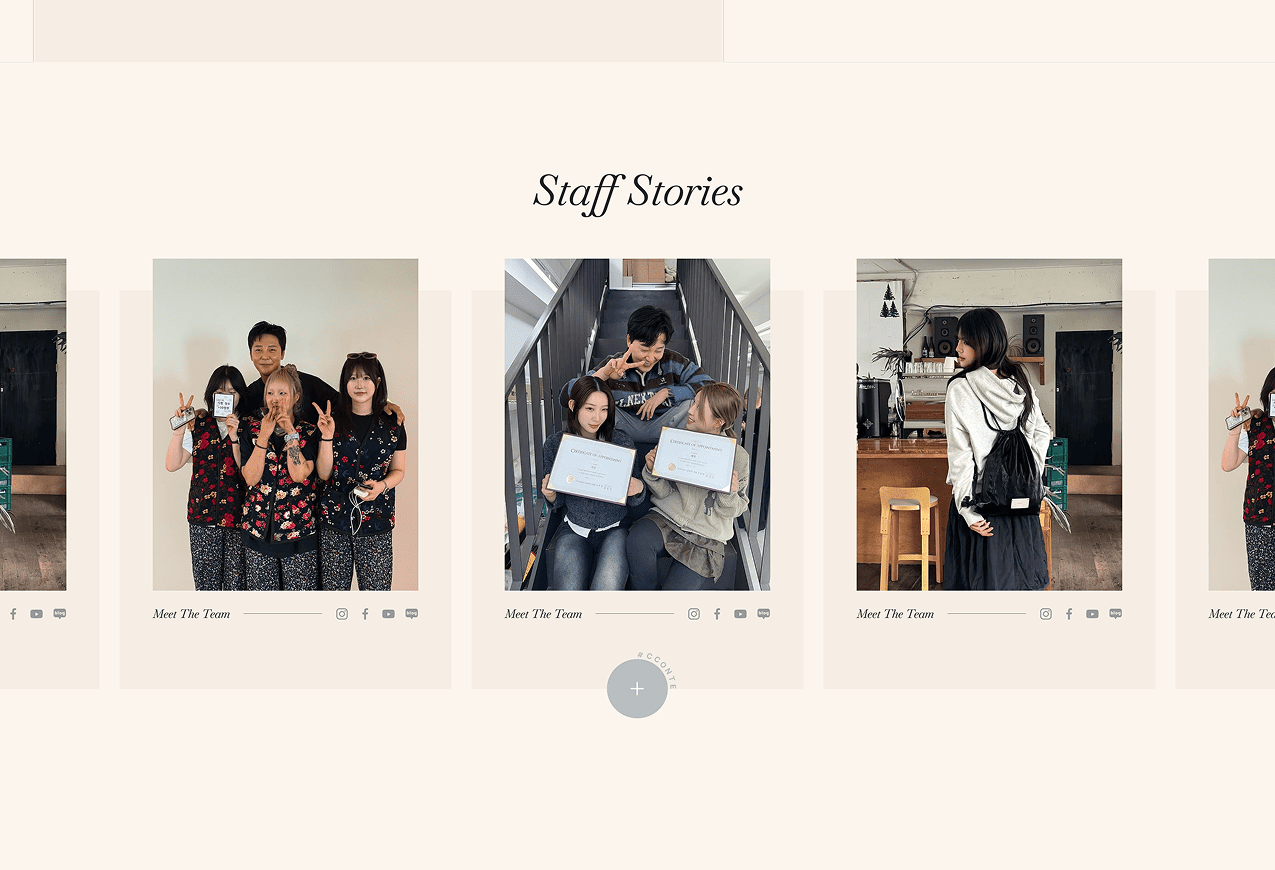Screen dimensions: 1275x870
Task: Open blog icon under backpack woman photo
Action: 1116,614
